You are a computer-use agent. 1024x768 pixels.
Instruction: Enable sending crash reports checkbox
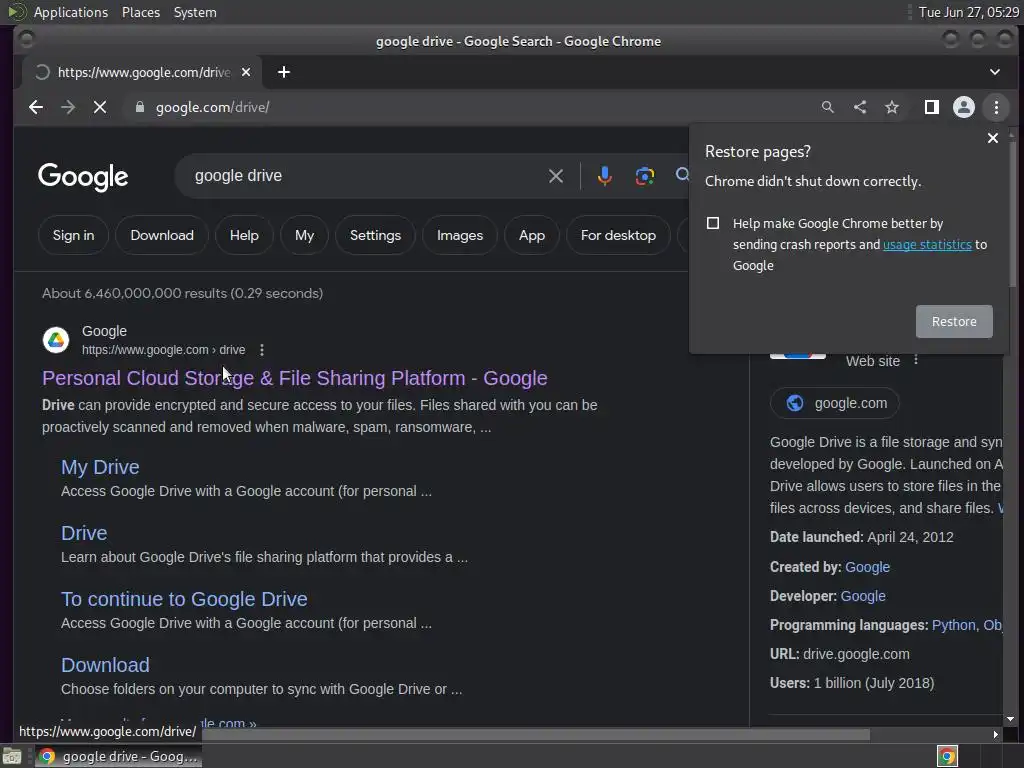pyautogui.click(x=713, y=223)
